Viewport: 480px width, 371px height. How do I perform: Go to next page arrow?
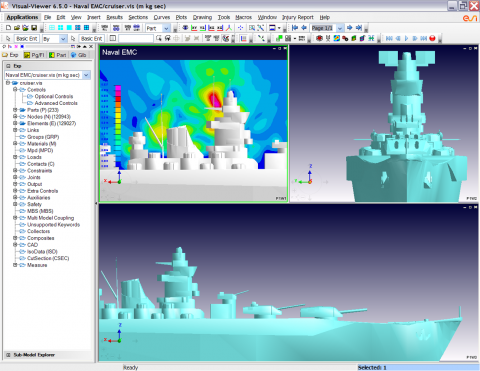click(350, 28)
